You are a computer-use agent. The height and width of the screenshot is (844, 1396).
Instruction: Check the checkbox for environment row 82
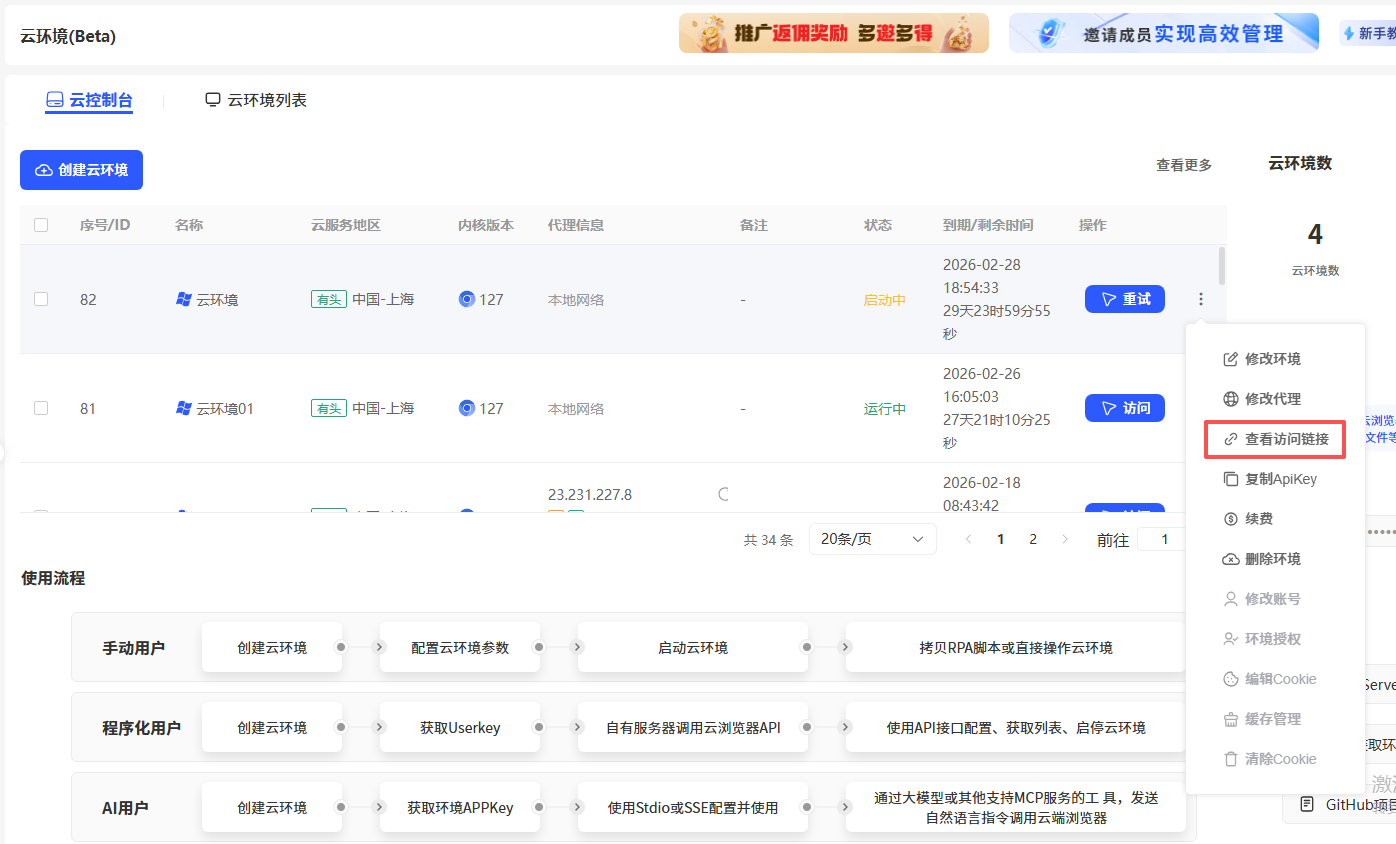40,298
